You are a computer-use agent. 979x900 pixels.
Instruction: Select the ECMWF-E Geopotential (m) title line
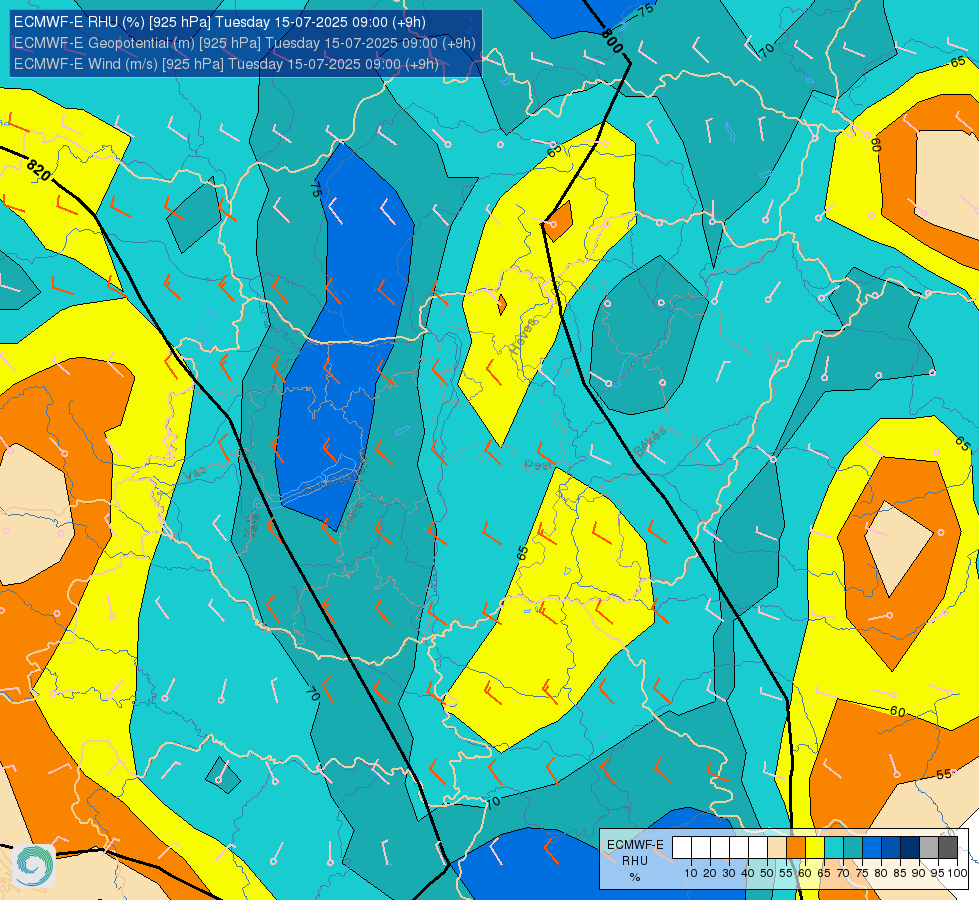[x=245, y=43]
